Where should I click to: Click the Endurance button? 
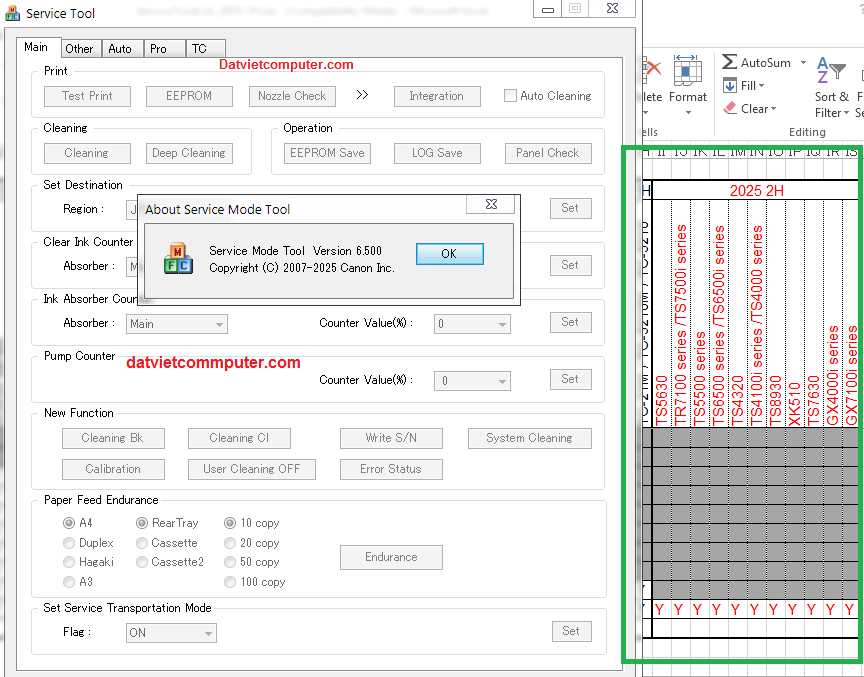pos(391,557)
